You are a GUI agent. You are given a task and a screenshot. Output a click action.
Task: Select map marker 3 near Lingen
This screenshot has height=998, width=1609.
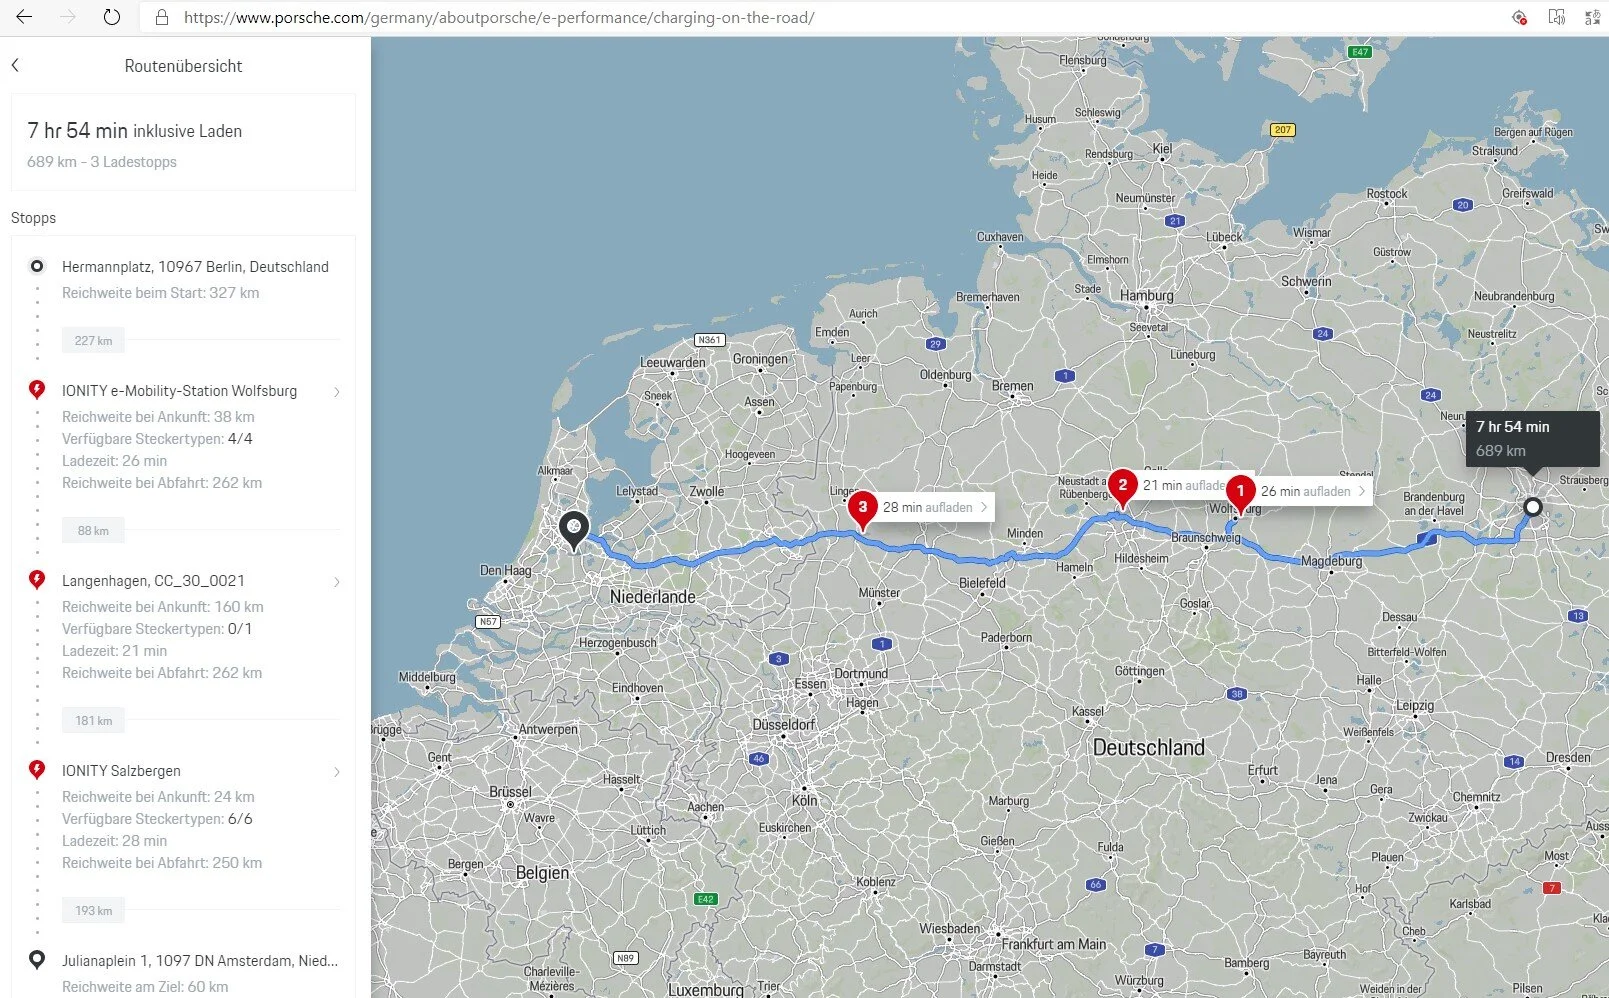click(862, 509)
